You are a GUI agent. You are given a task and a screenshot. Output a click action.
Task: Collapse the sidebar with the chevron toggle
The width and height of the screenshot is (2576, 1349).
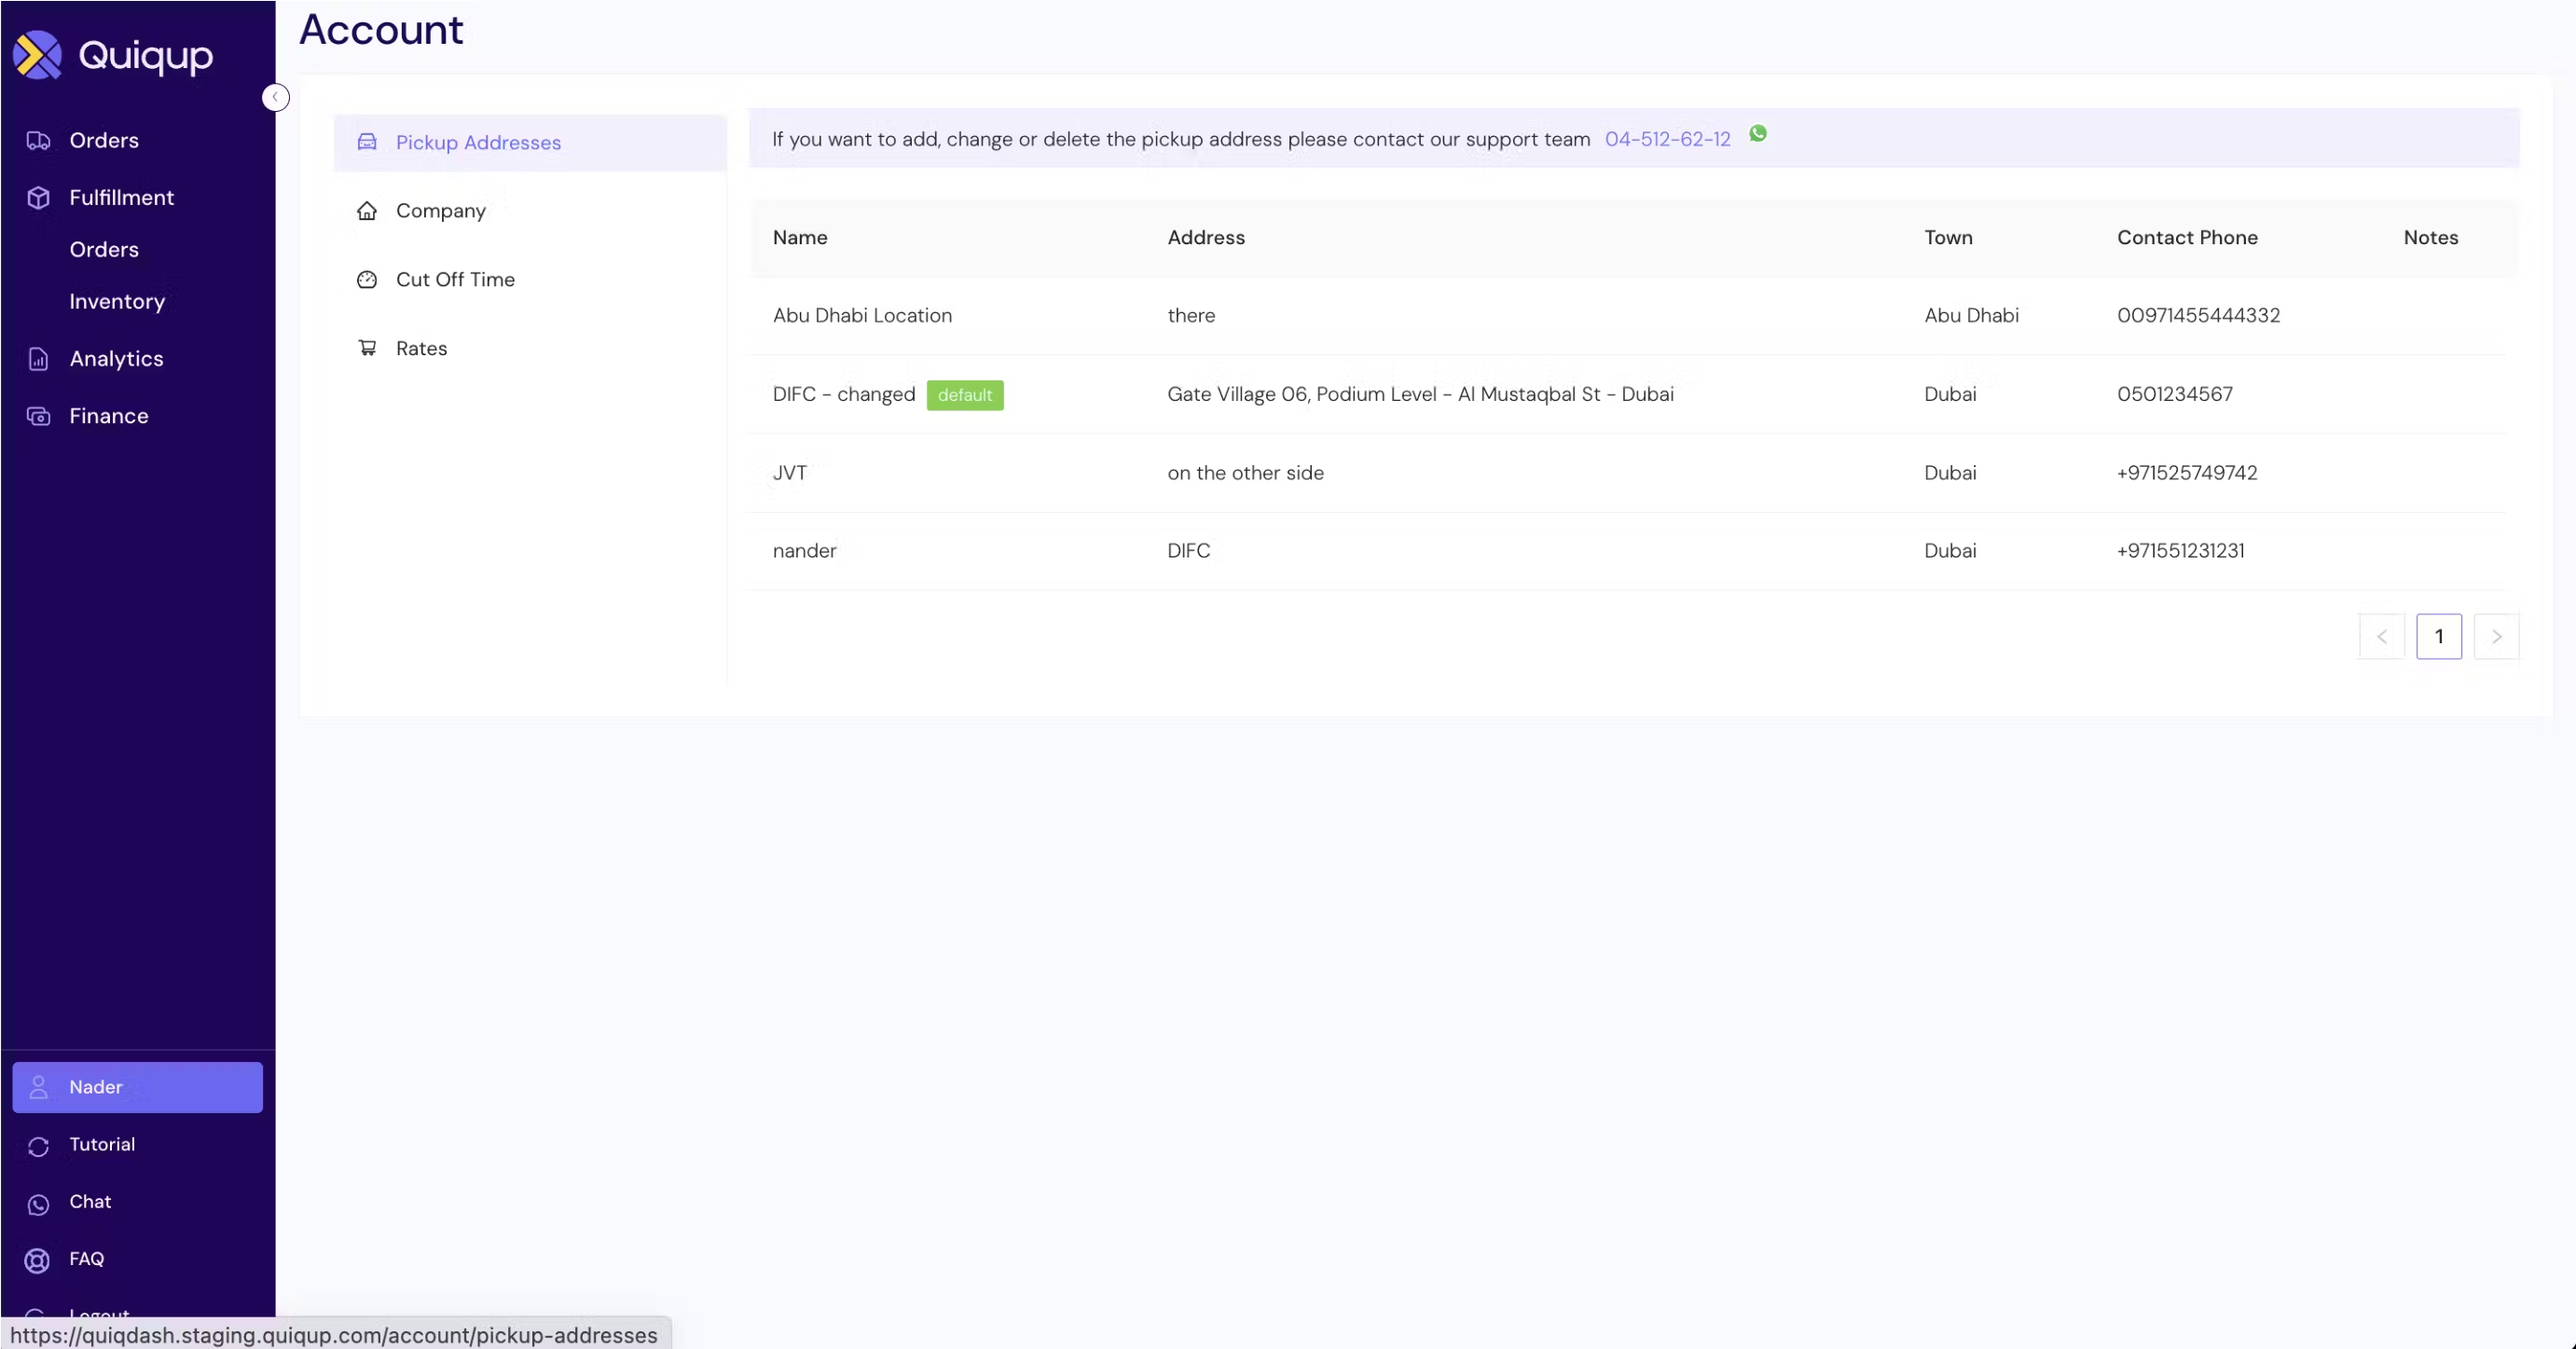click(x=275, y=97)
